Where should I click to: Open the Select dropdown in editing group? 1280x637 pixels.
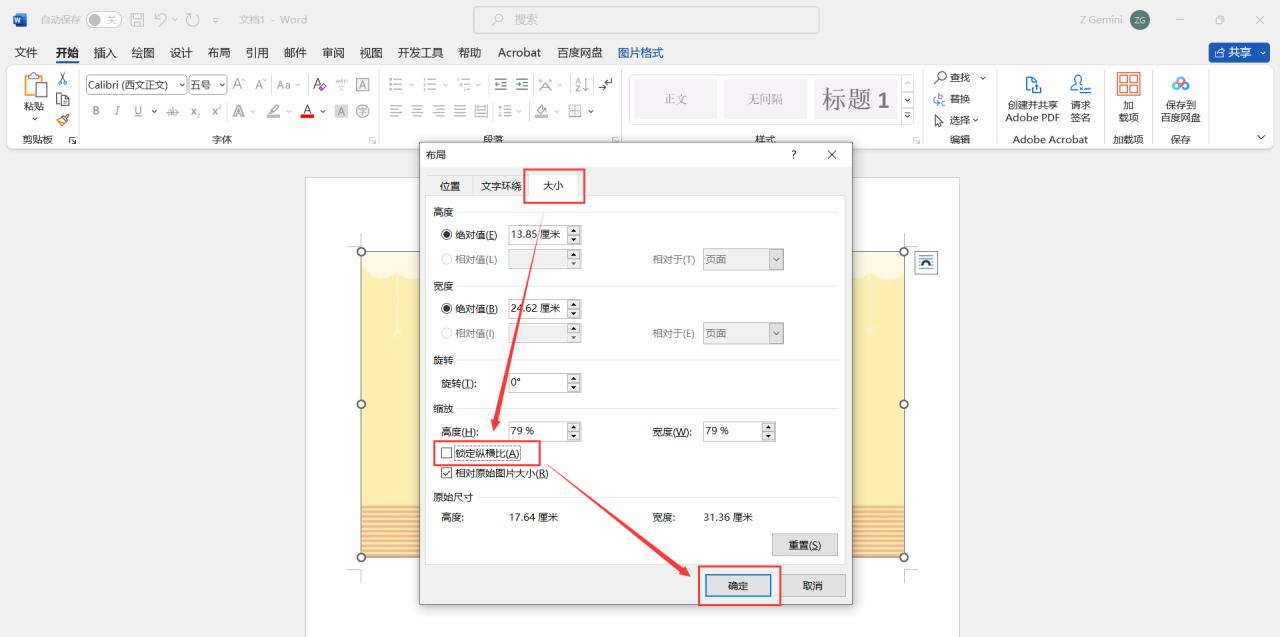pyautogui.click(x=975, y=120)
